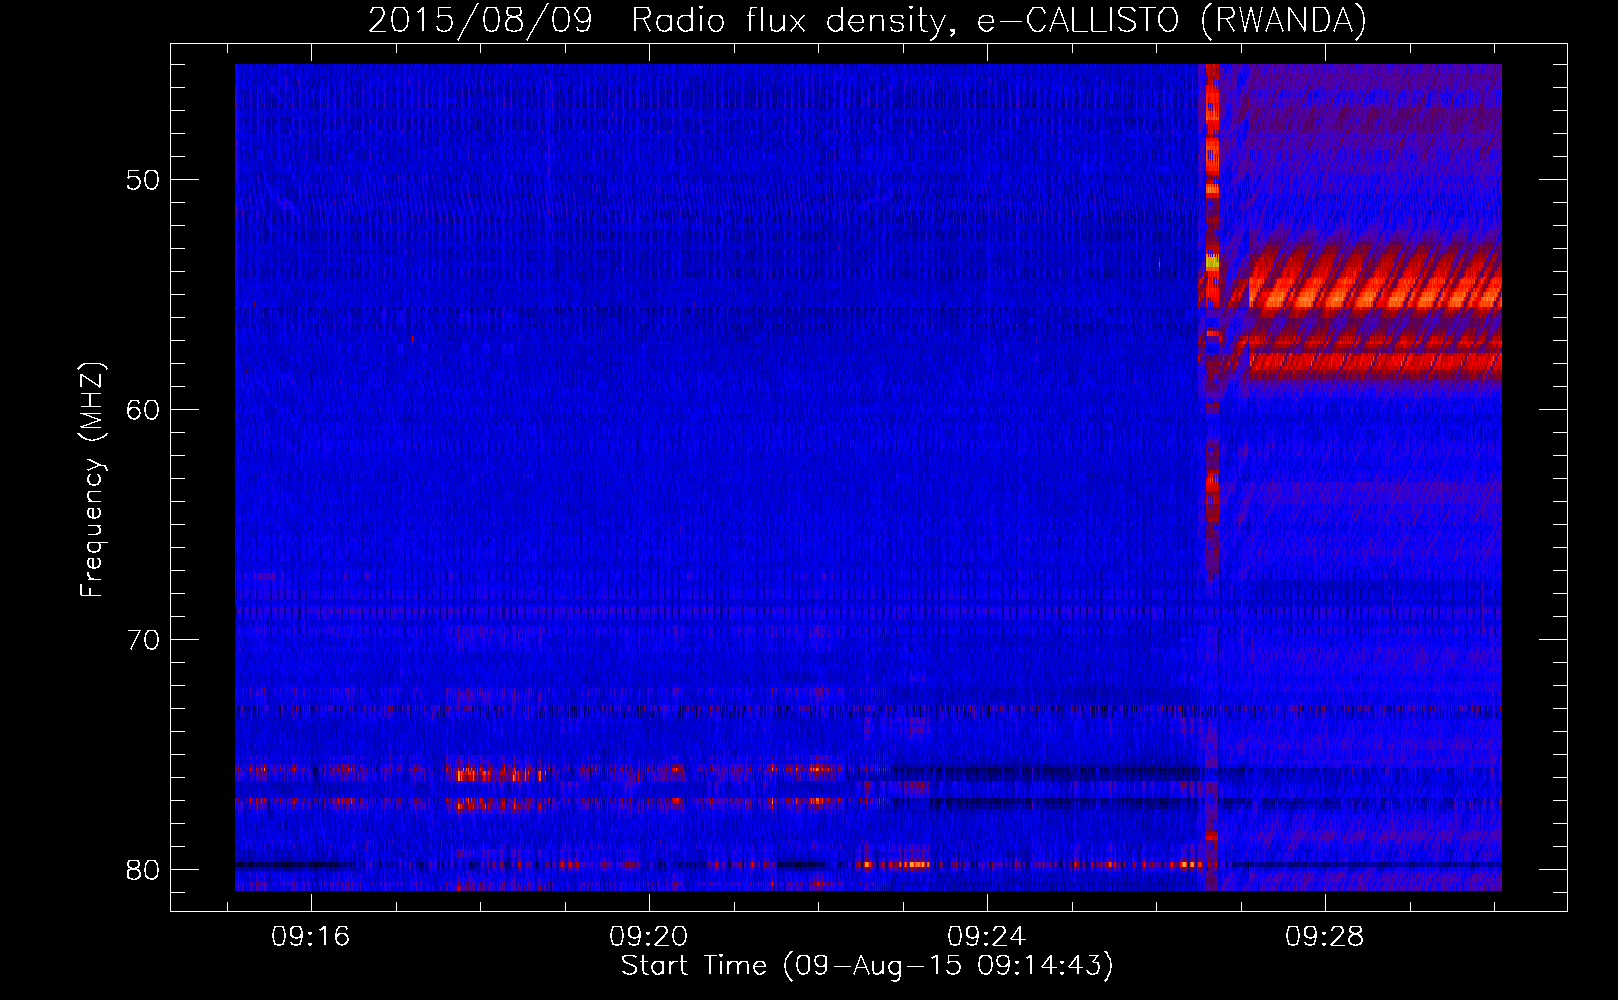Click the 80 MHz frequency tick label
The image size is (1618, 1000).
tap(143, 870)
